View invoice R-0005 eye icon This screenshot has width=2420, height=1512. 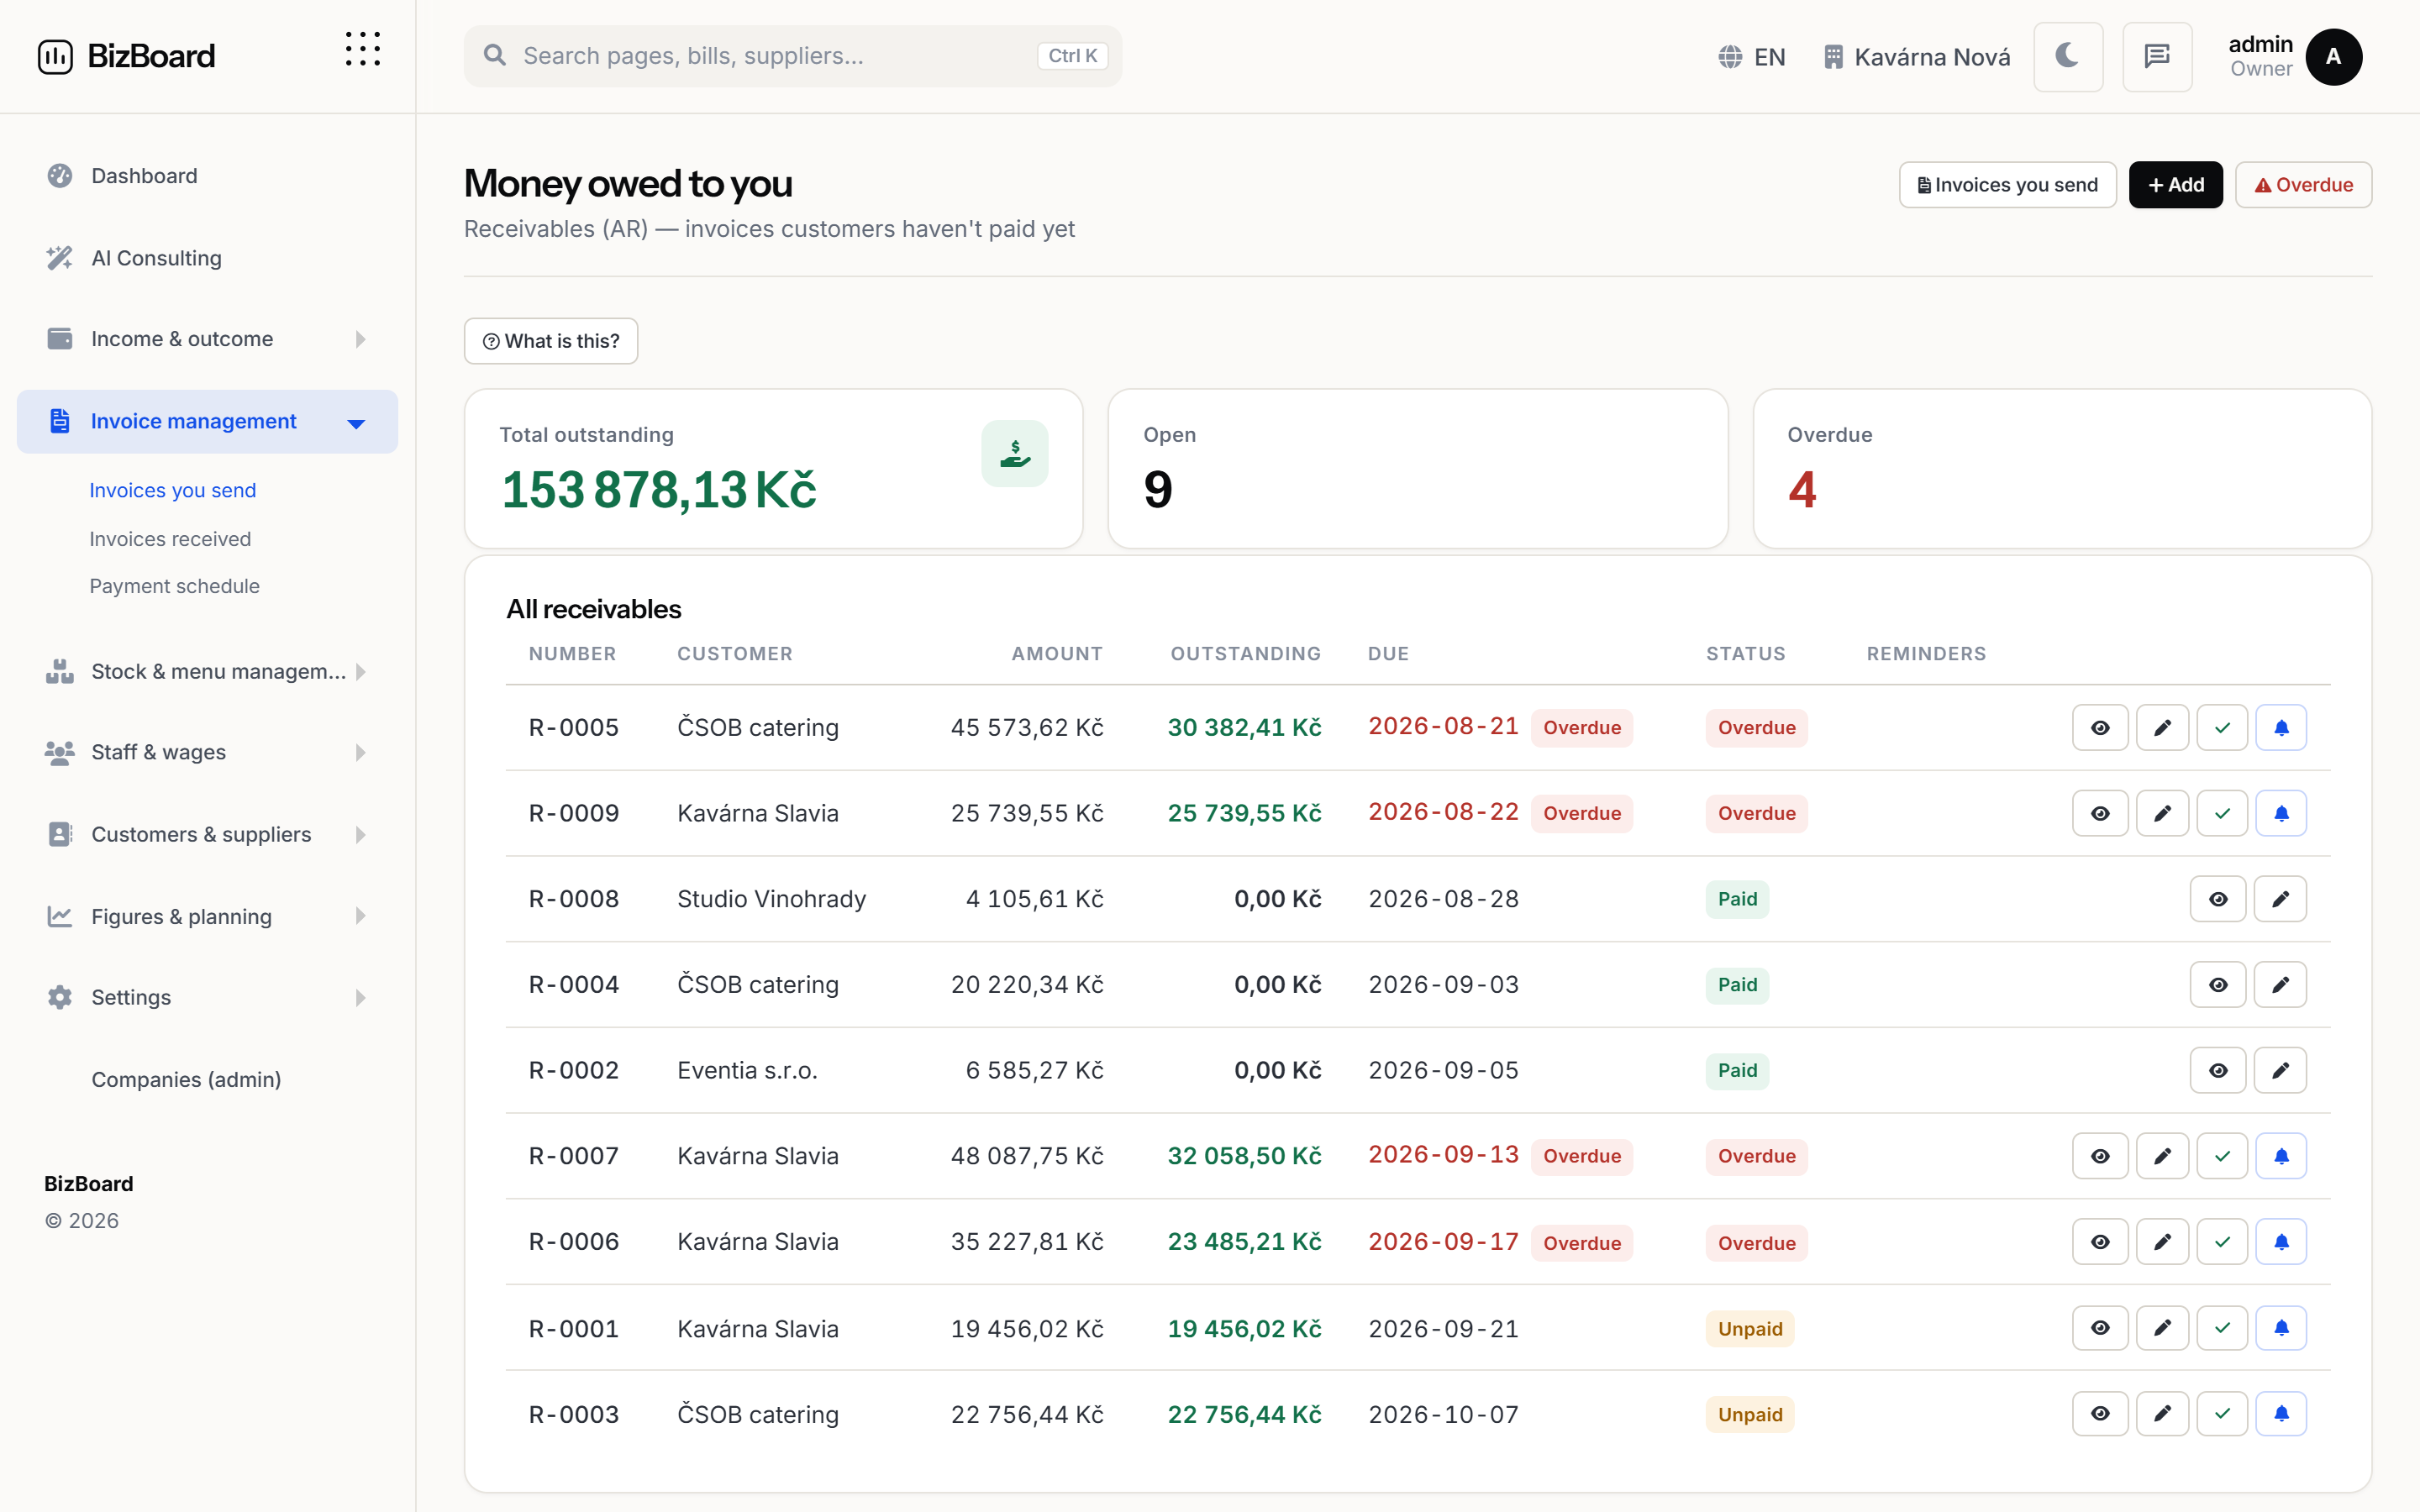tap(2100, 727)
